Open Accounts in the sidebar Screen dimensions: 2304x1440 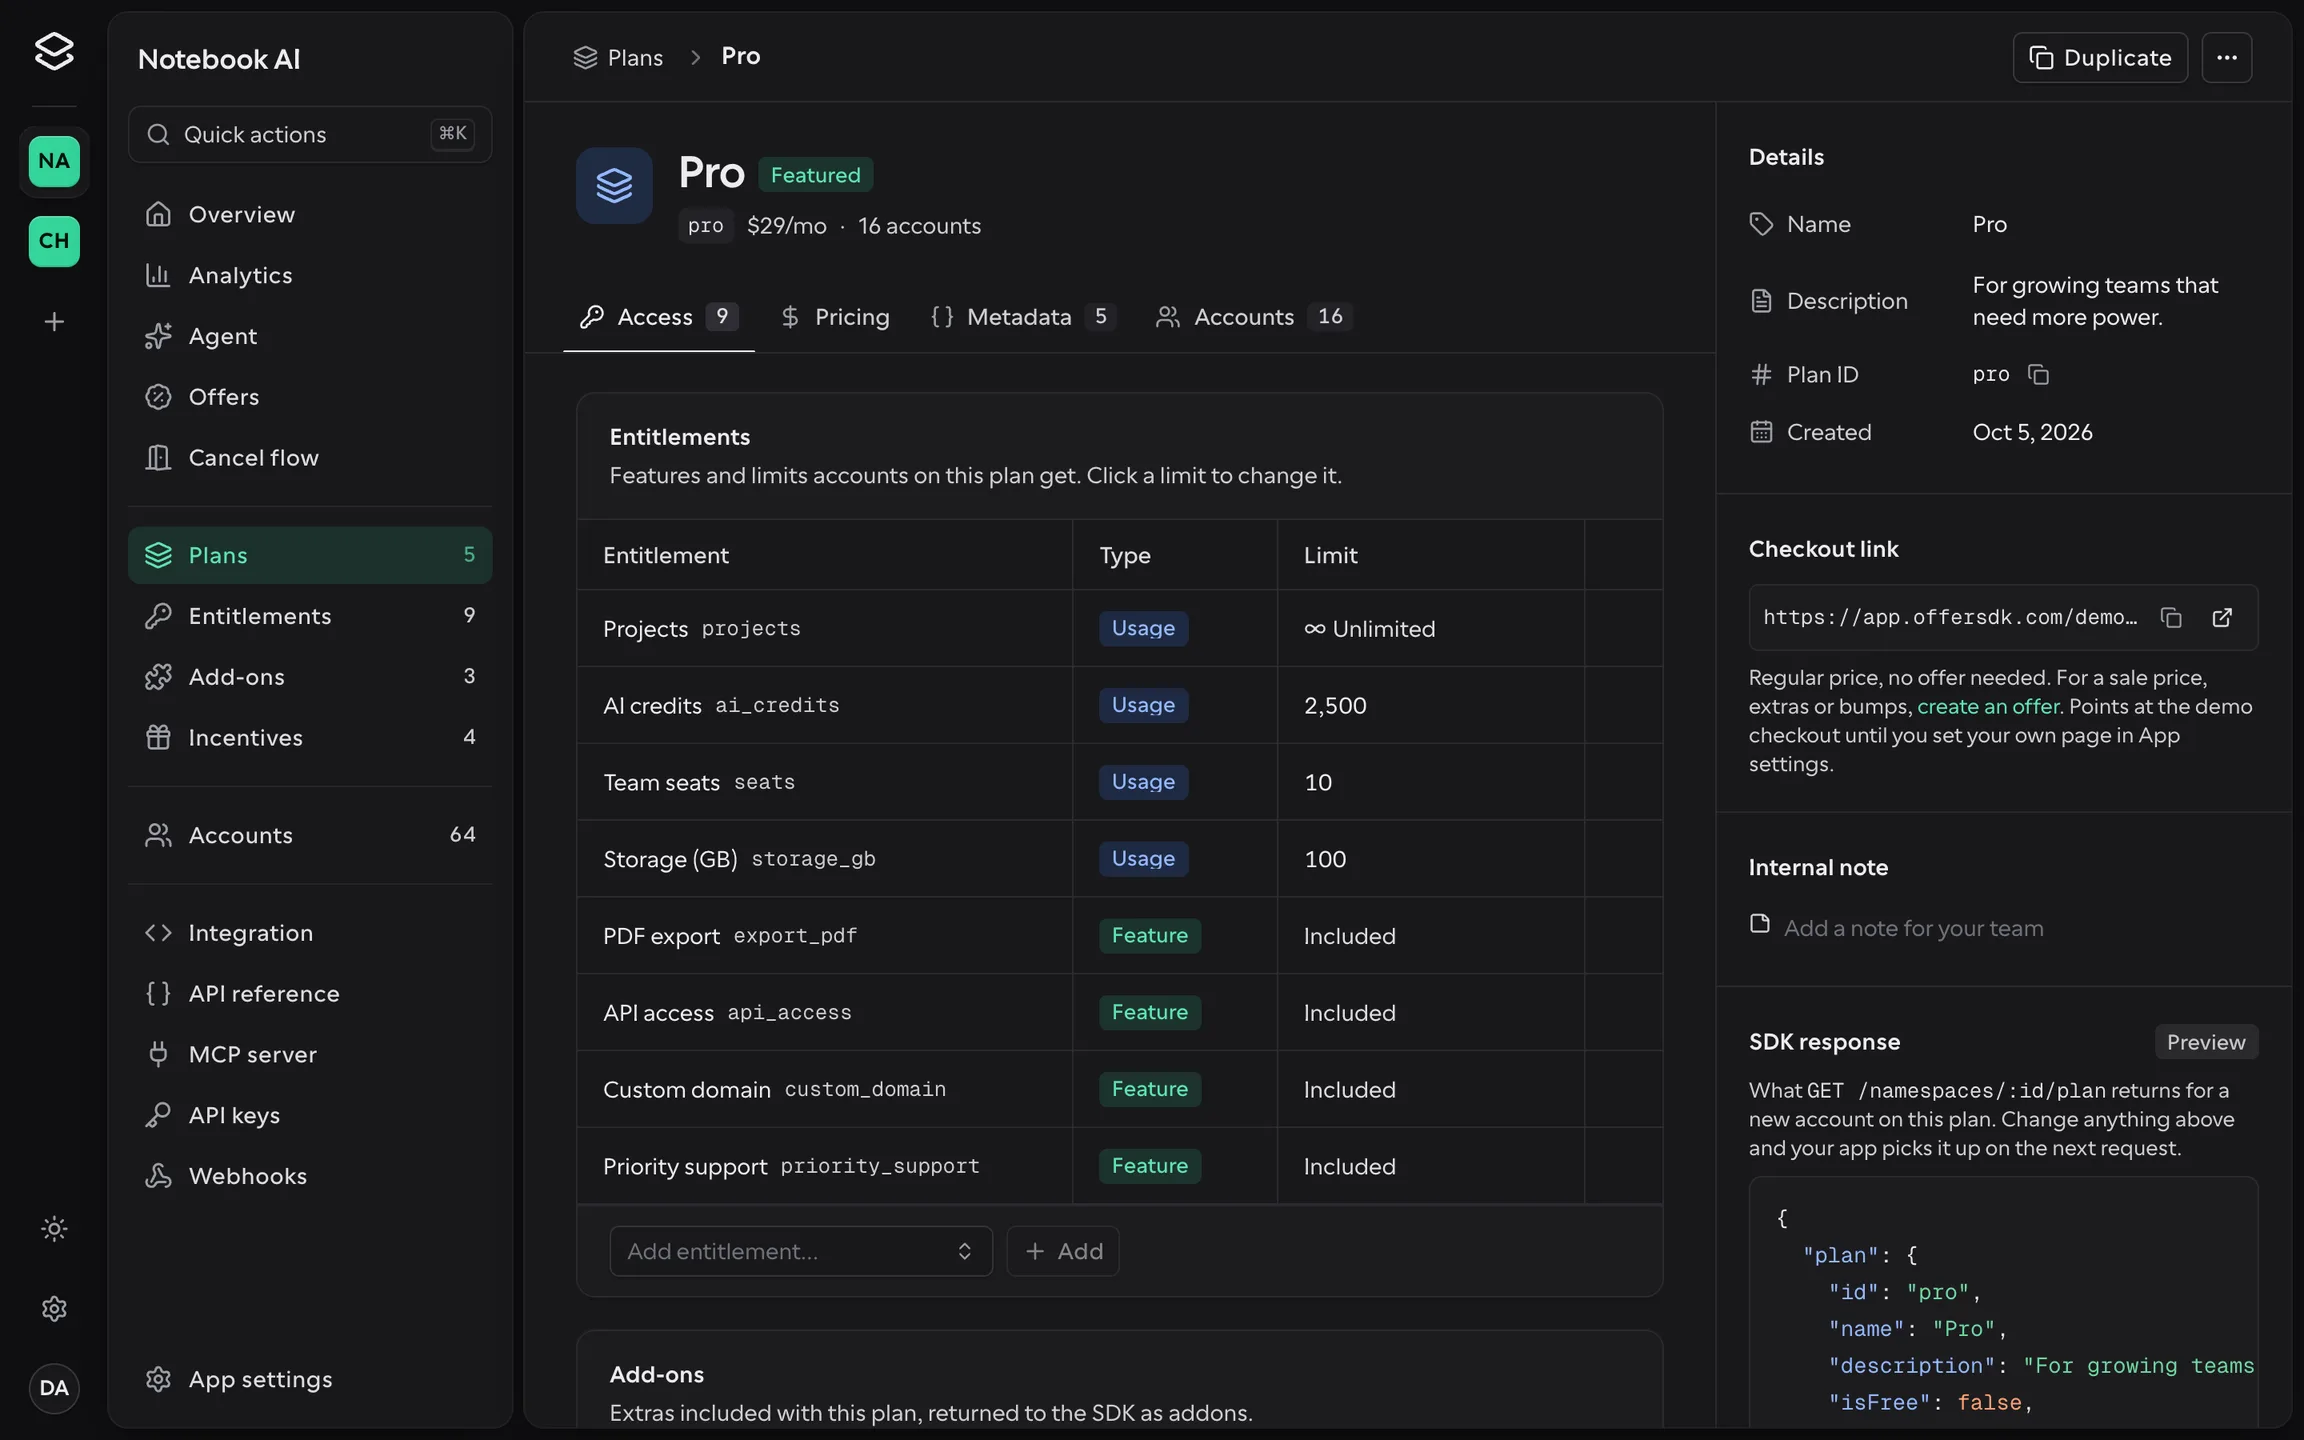pos(310,835)
